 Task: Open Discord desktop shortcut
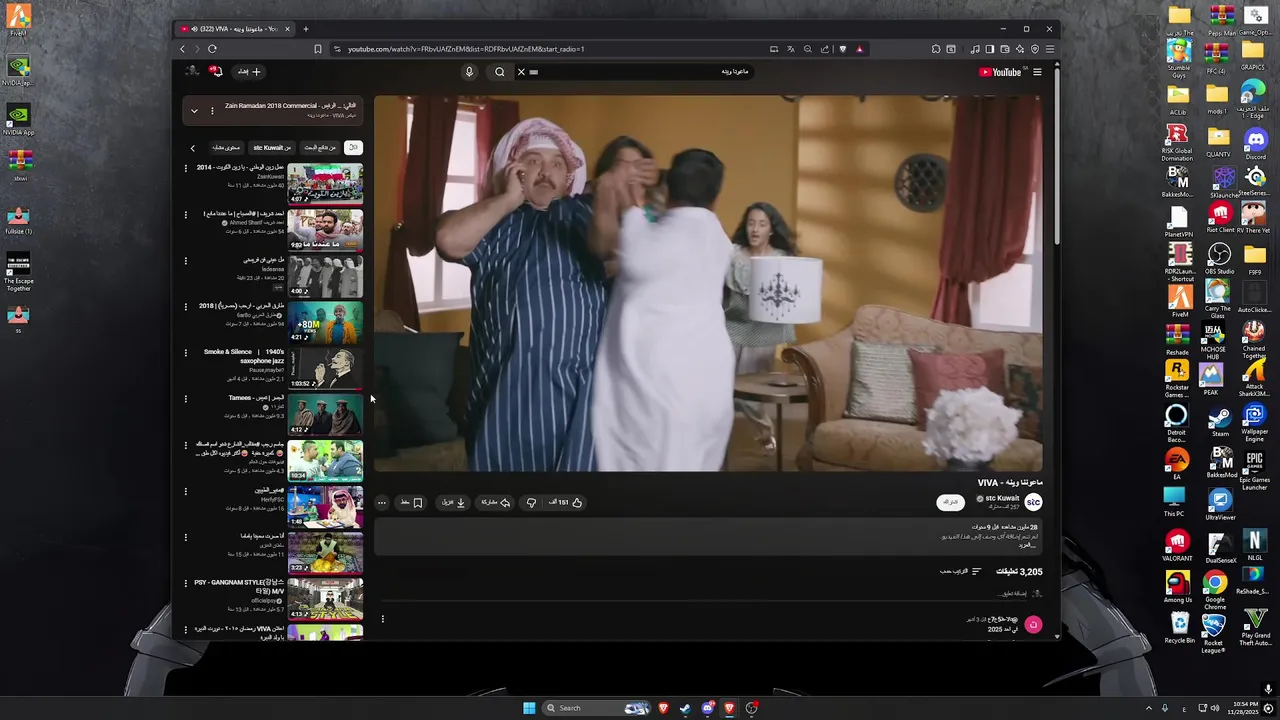point(1254,143)
